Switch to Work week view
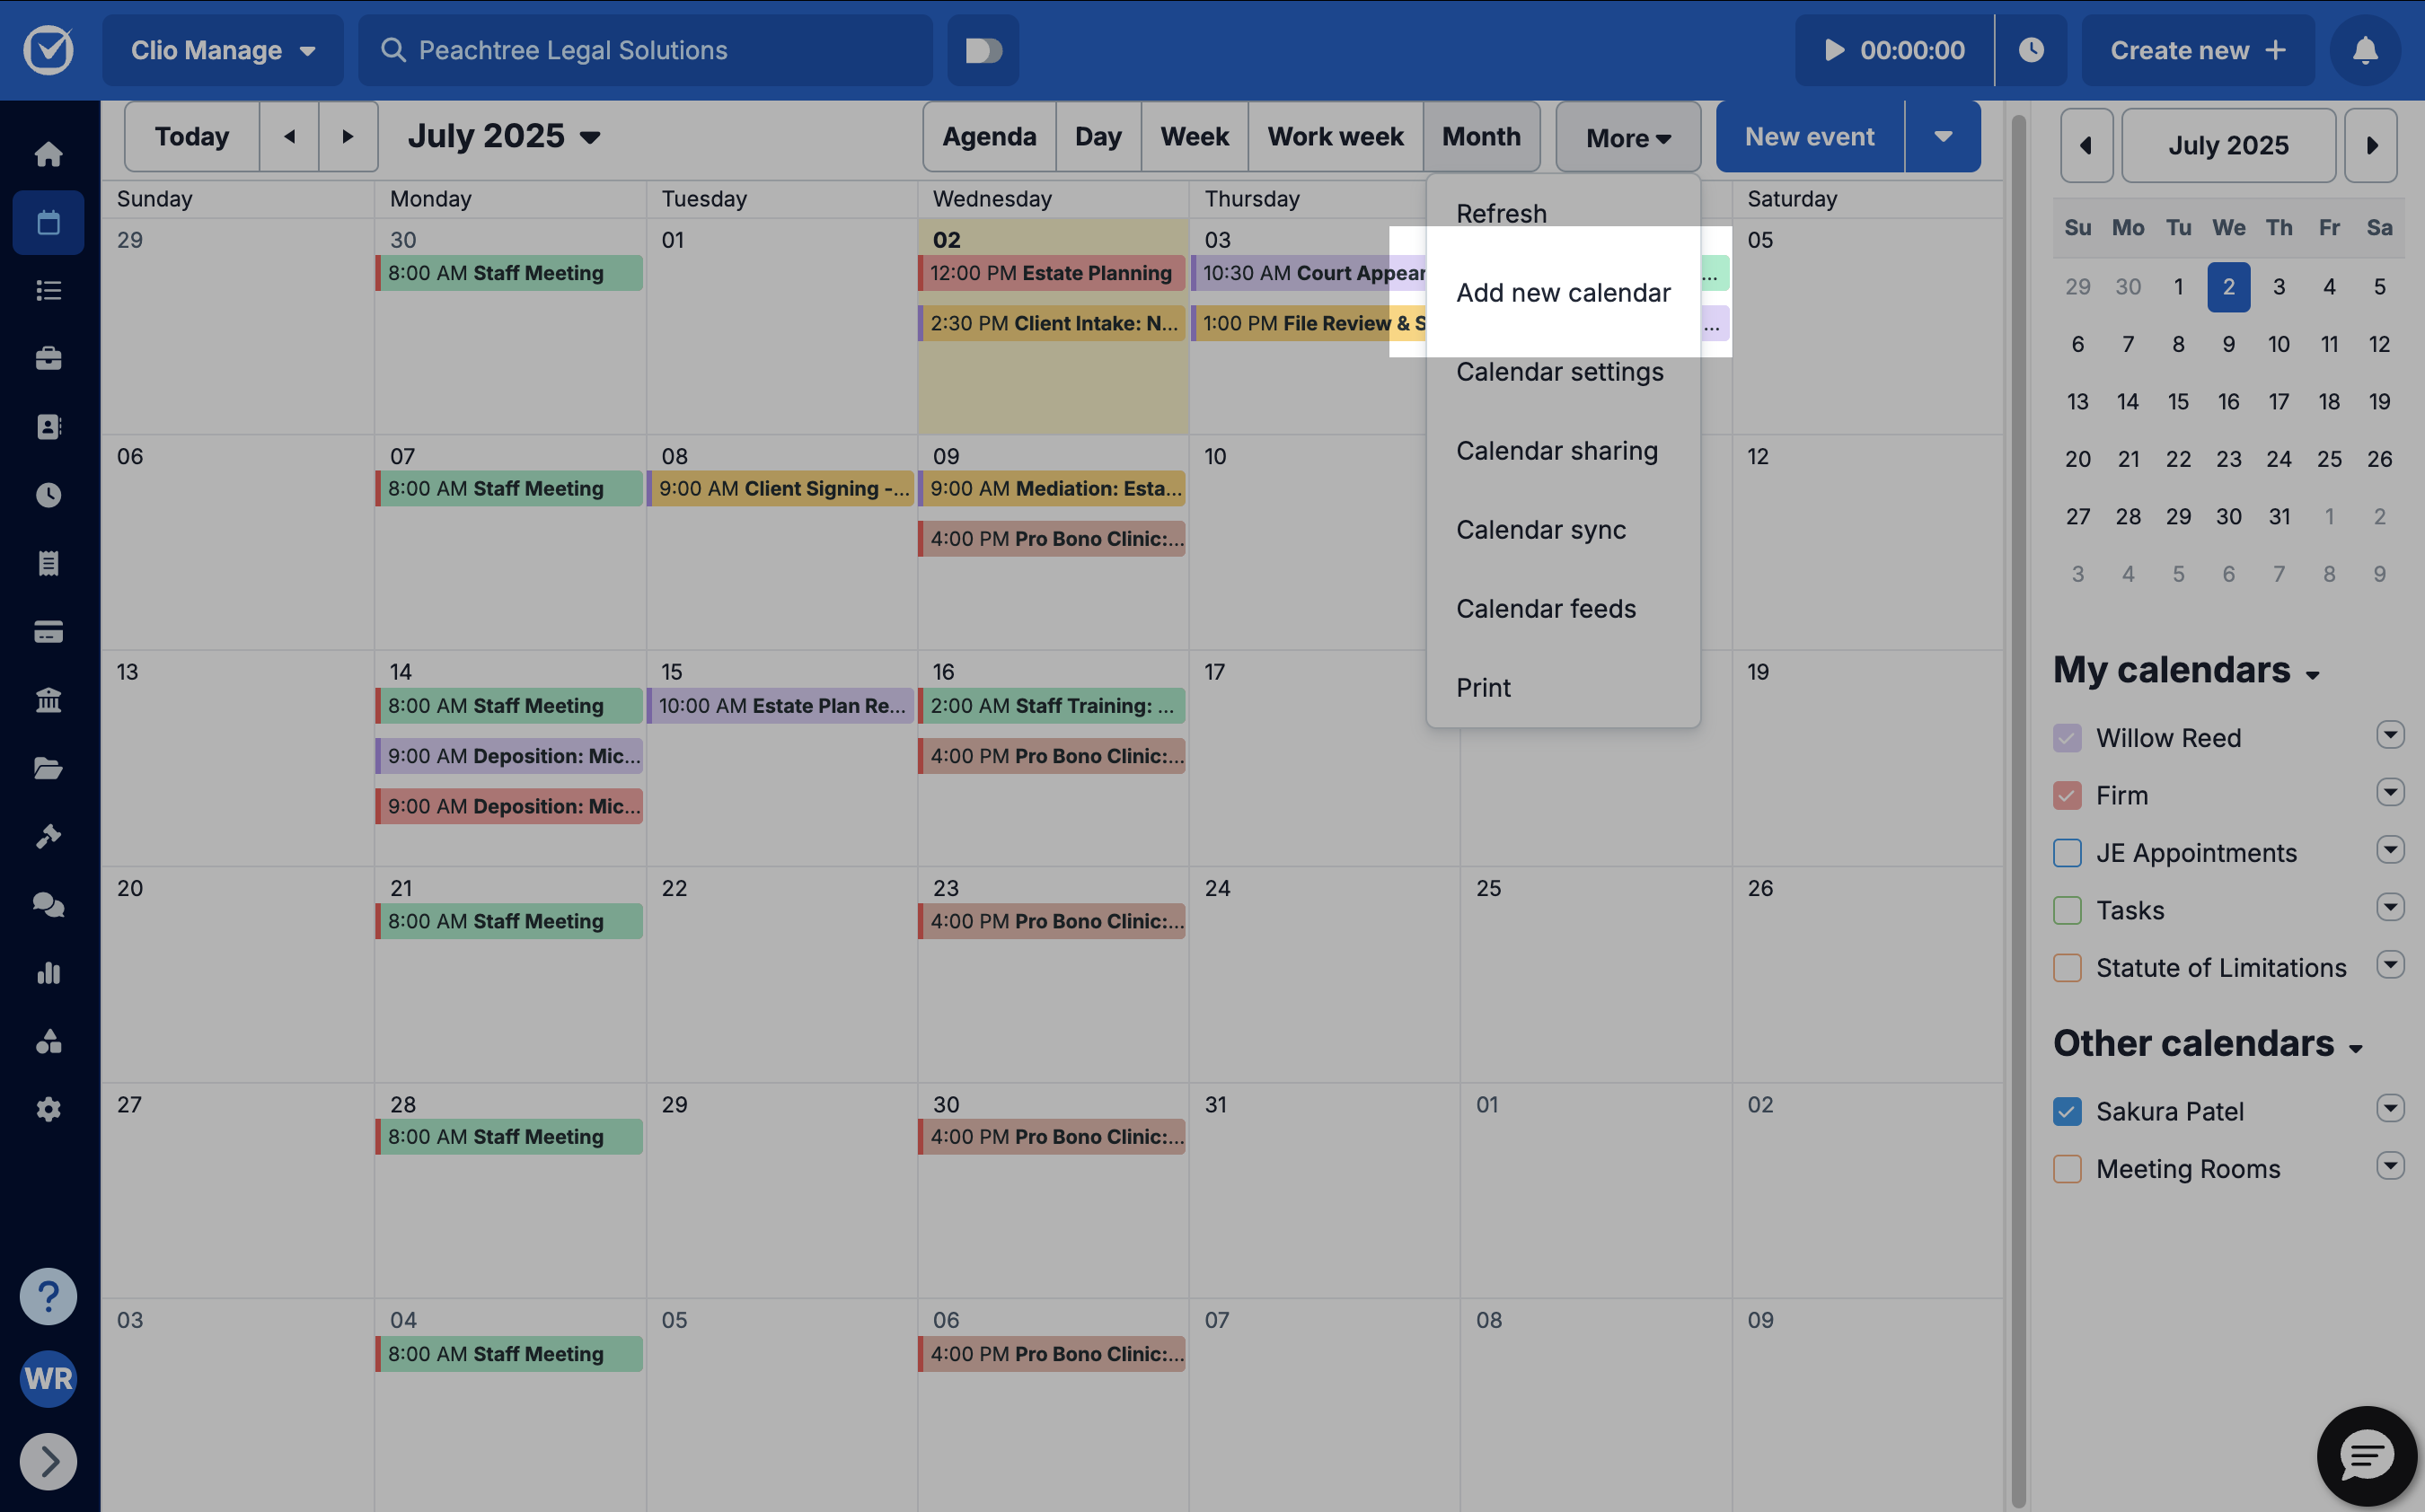The width and height of the screenshot is (2425, 1512). pos(1335,137)
